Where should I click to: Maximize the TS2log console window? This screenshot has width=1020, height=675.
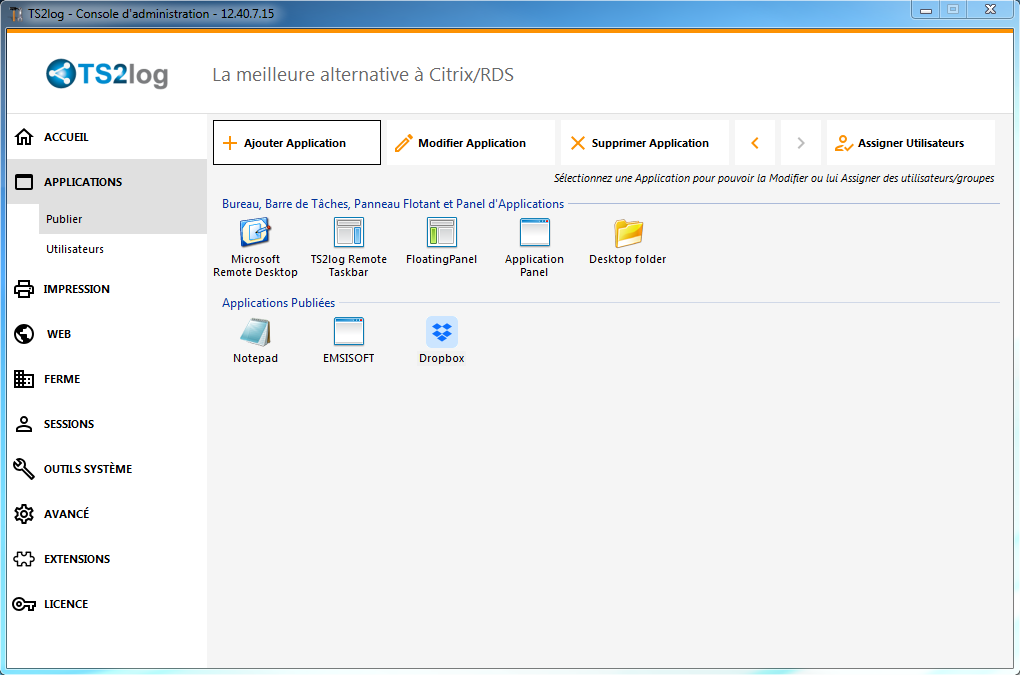[x=953, y=10]
